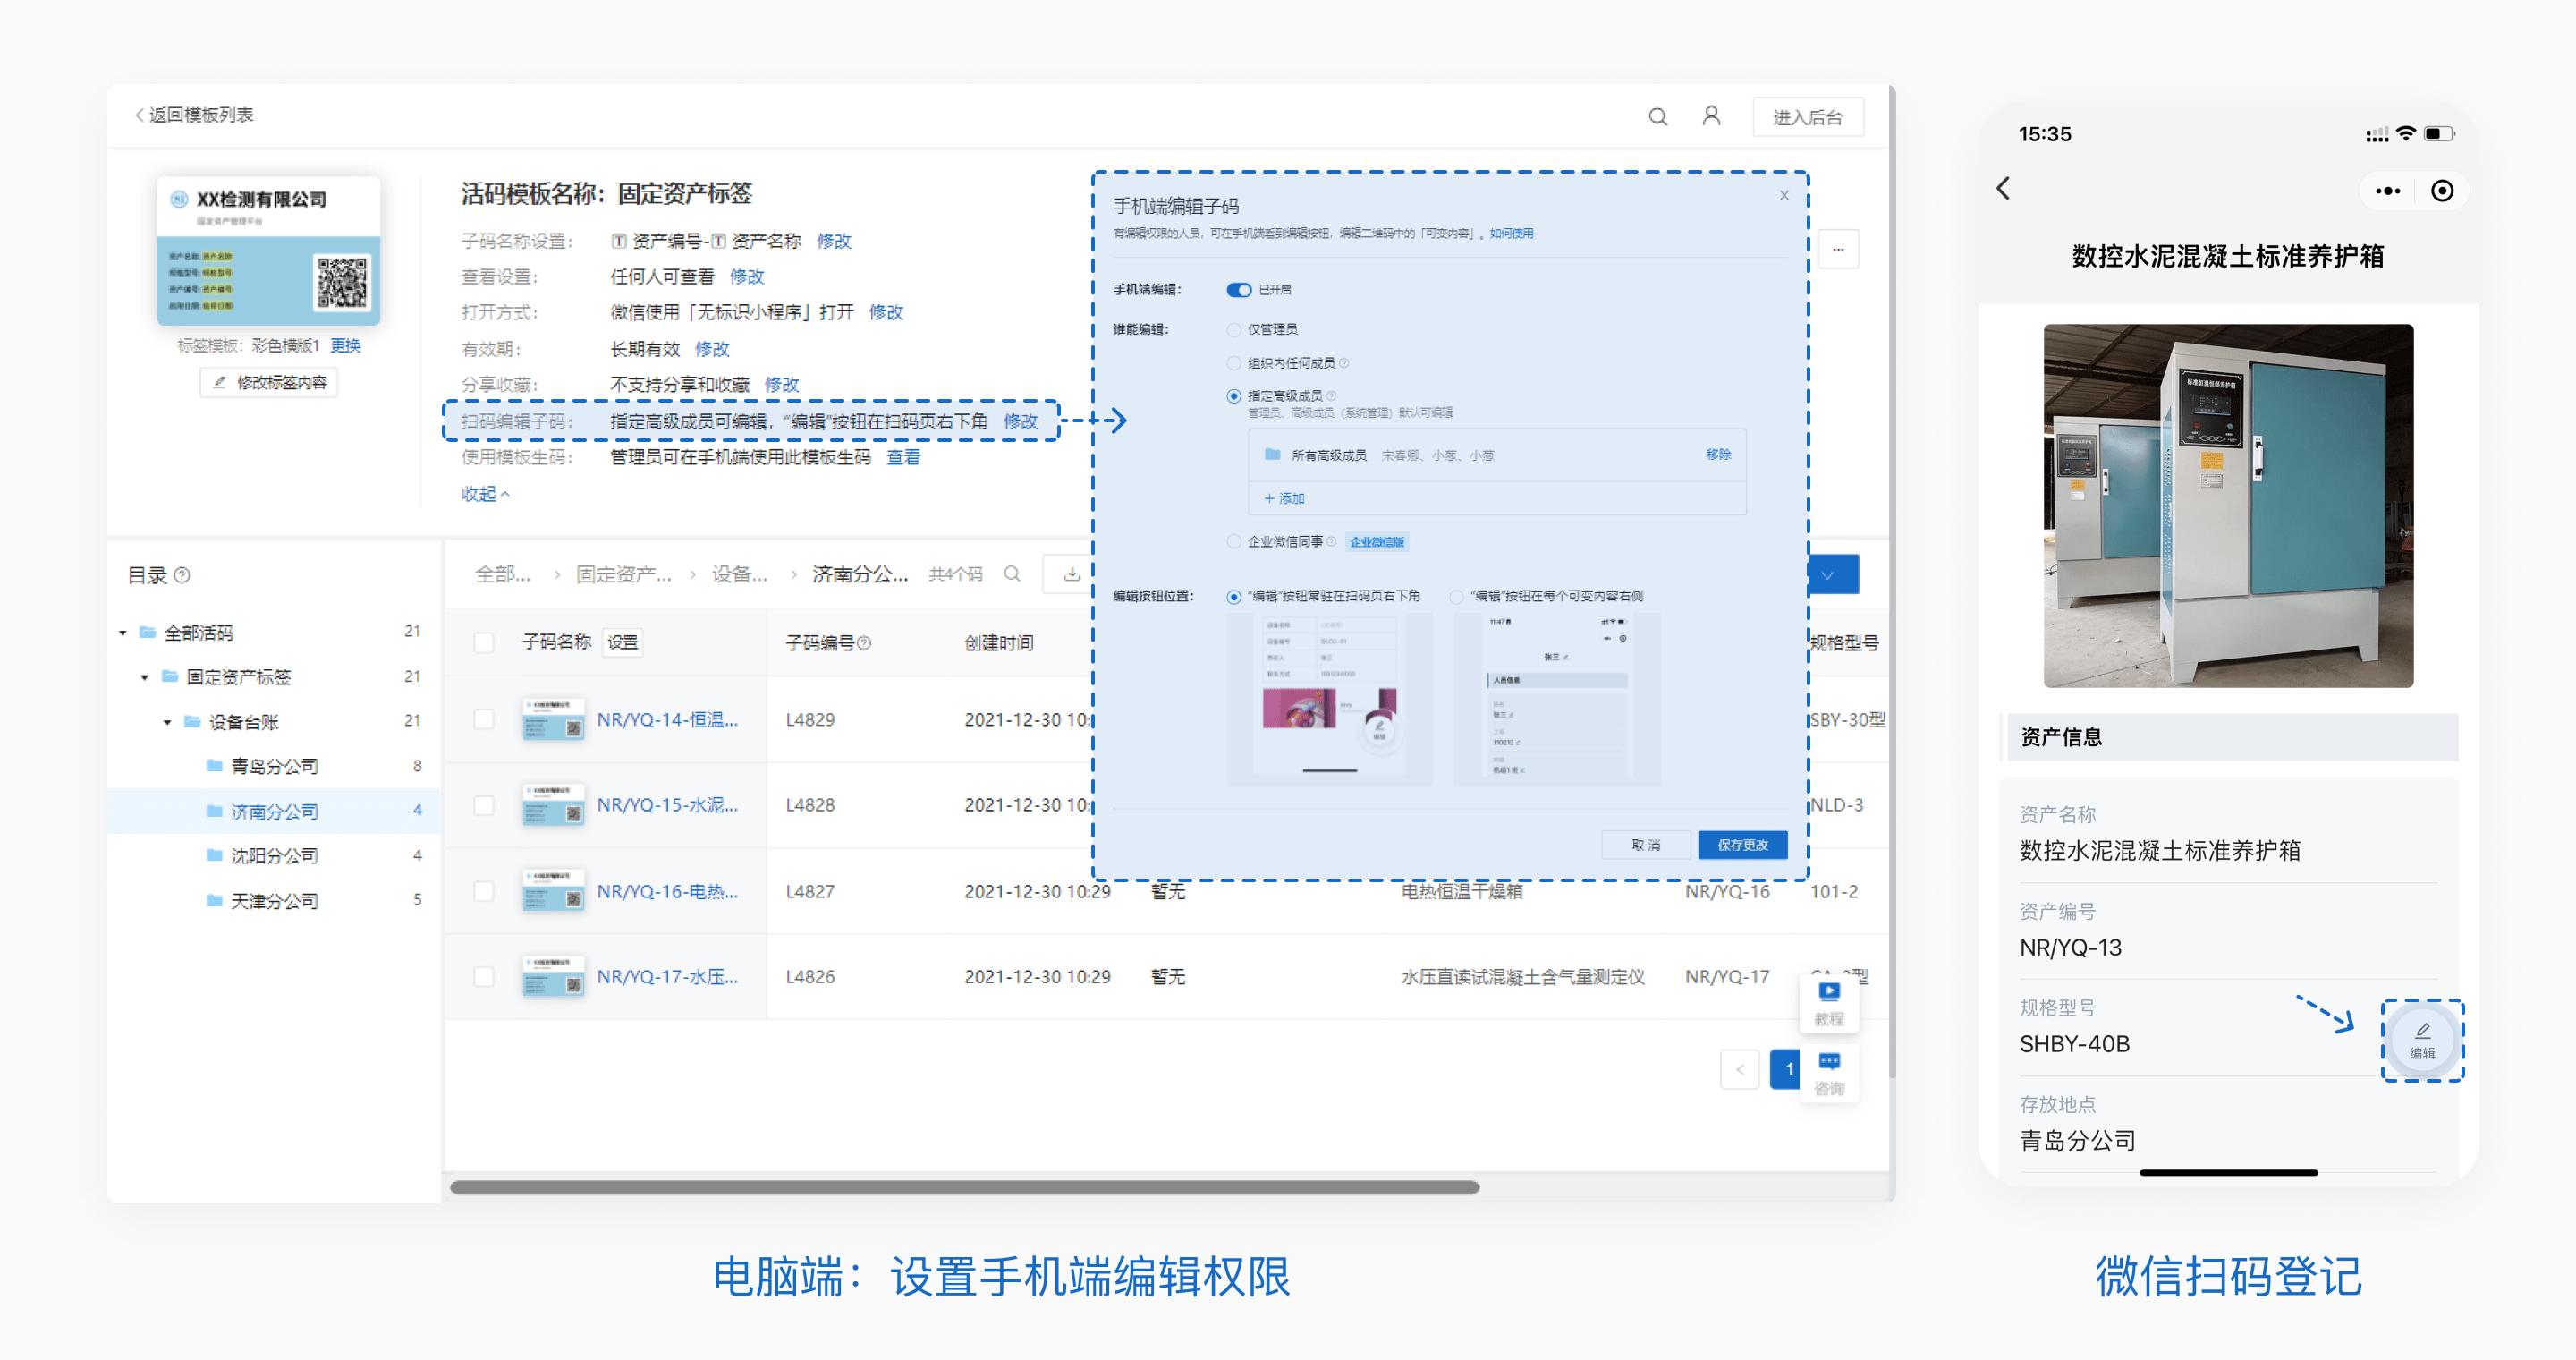
Task: Collapse the 固定资产标签 tree node
Action: [x=143, y=677]
